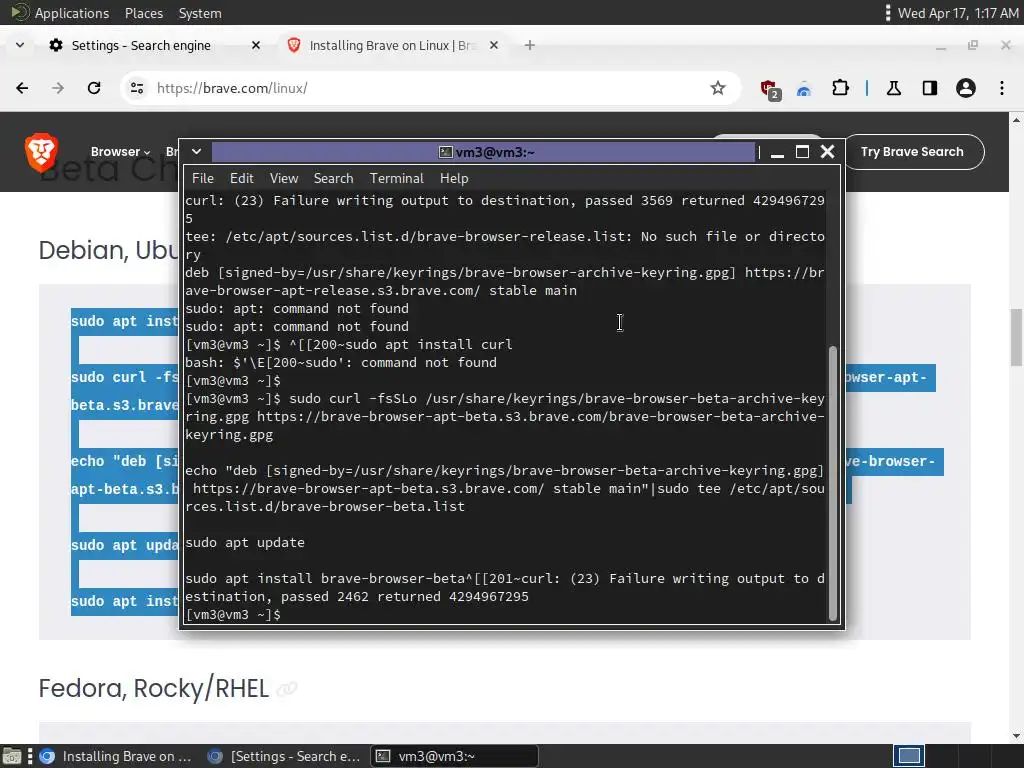Close the Installing Brave on Linux tab
Image resolution: width=1024 pixels, height=768 pixels.
pyautogui.click(x=494, y=45)
